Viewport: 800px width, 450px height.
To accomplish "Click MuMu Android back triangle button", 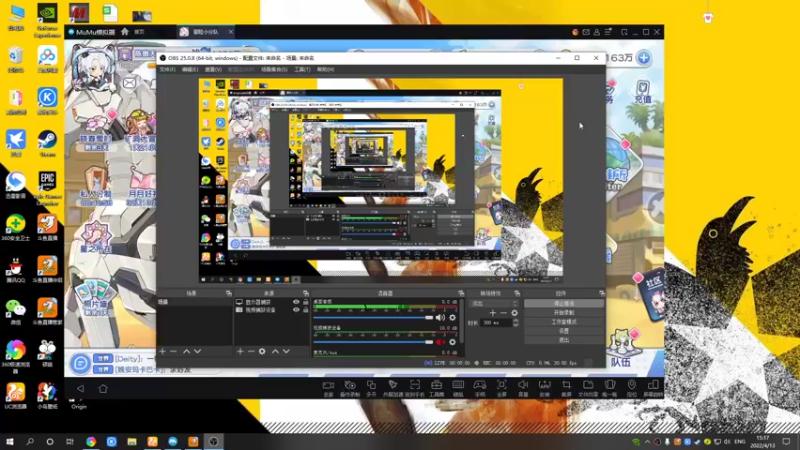I will click(x=80, y=389).
